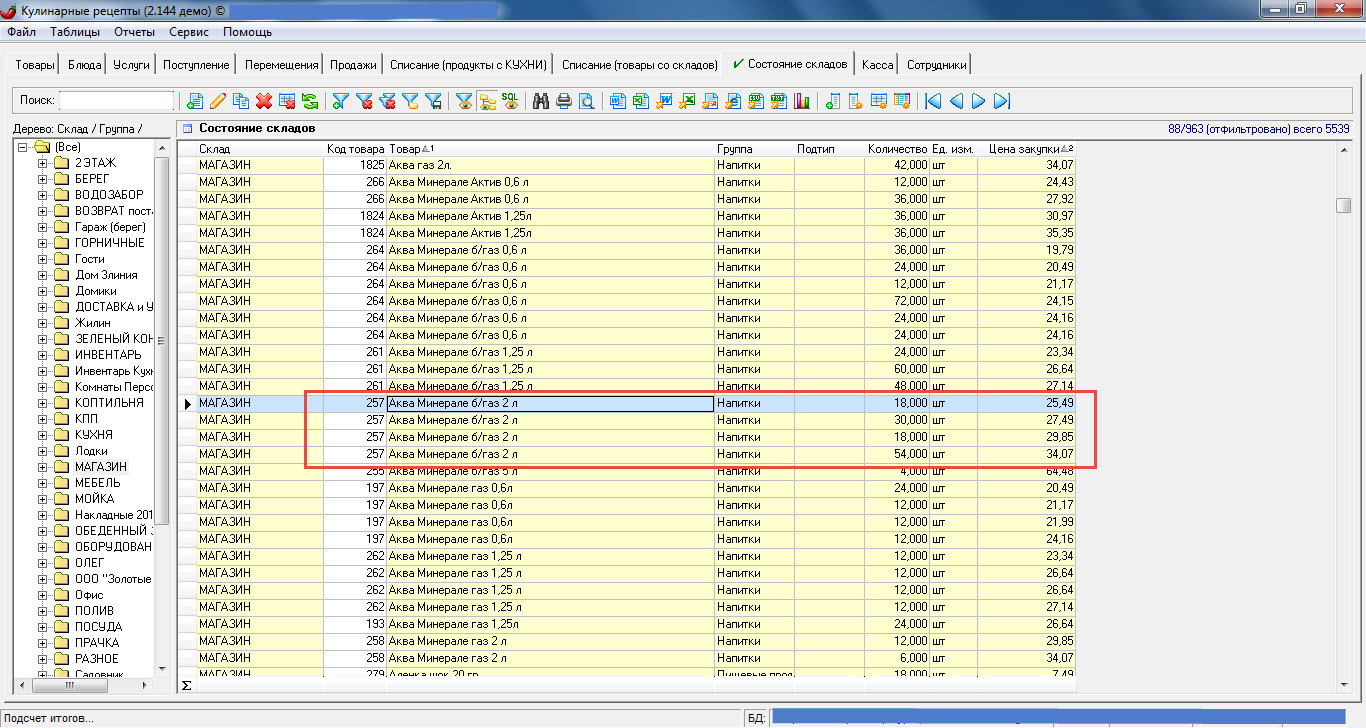Click the Поиск search input field
This screenshot has height=728, width=1366.
[x=116, y=101]
